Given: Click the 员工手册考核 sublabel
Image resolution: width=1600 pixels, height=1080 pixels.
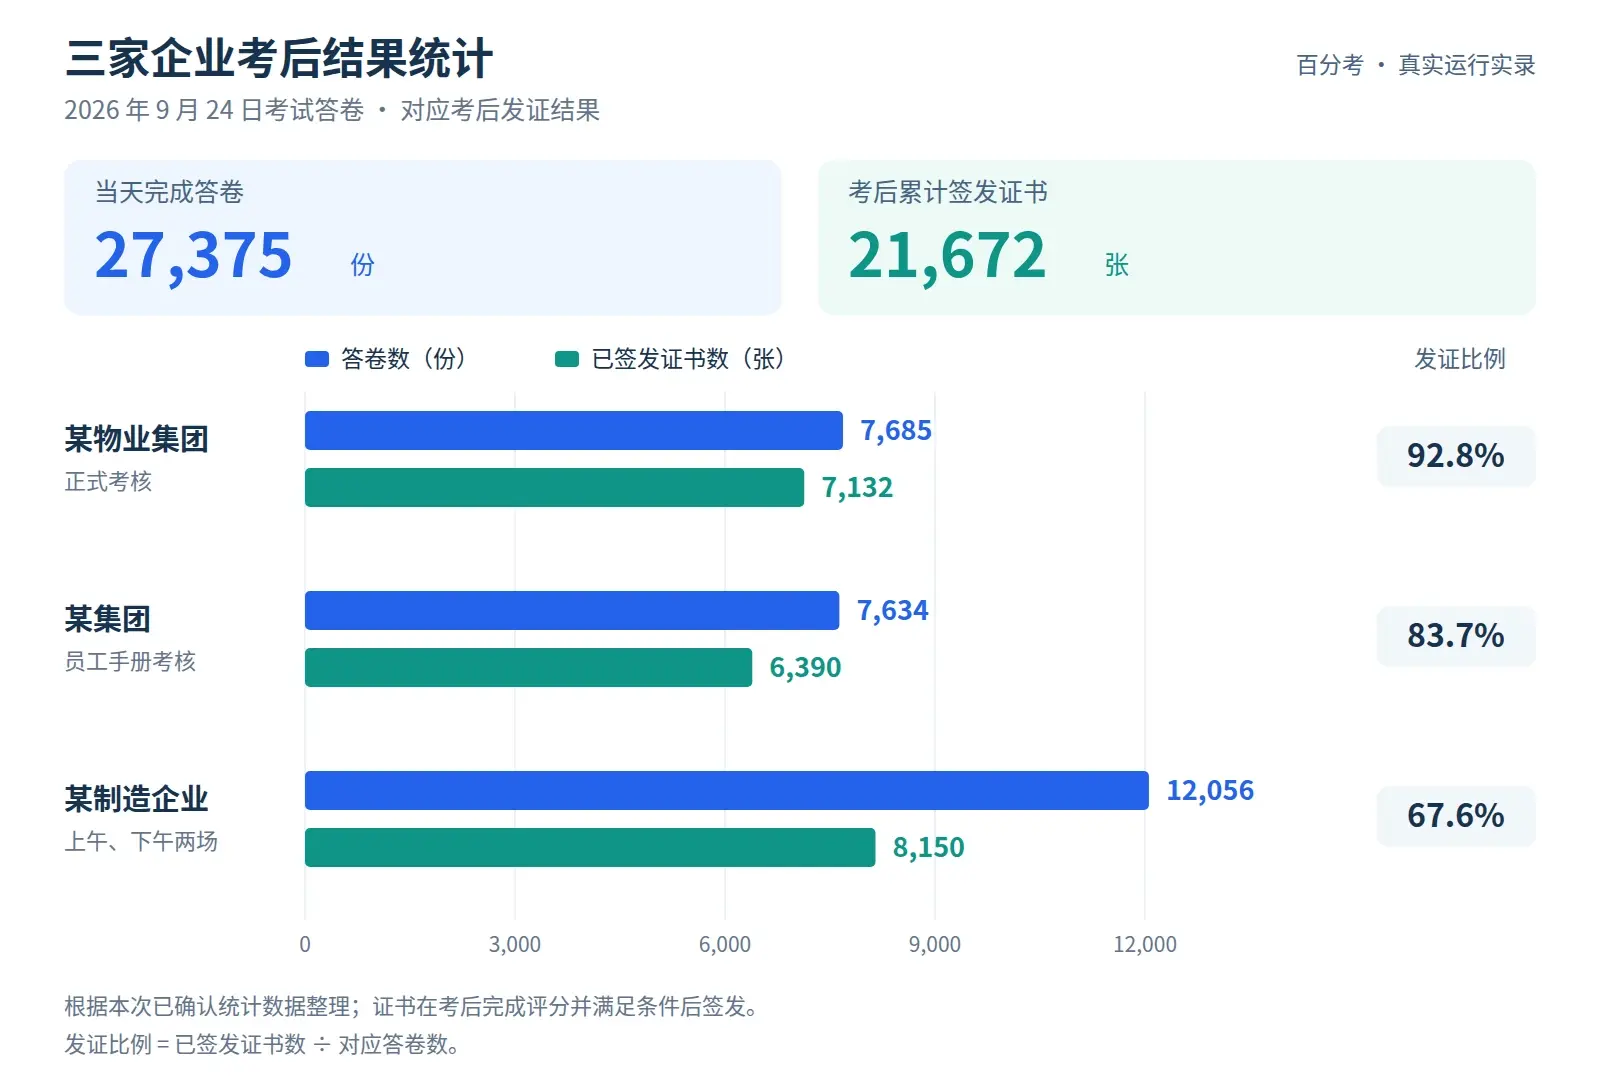Looking at the screenshot, I should [130, 662].
